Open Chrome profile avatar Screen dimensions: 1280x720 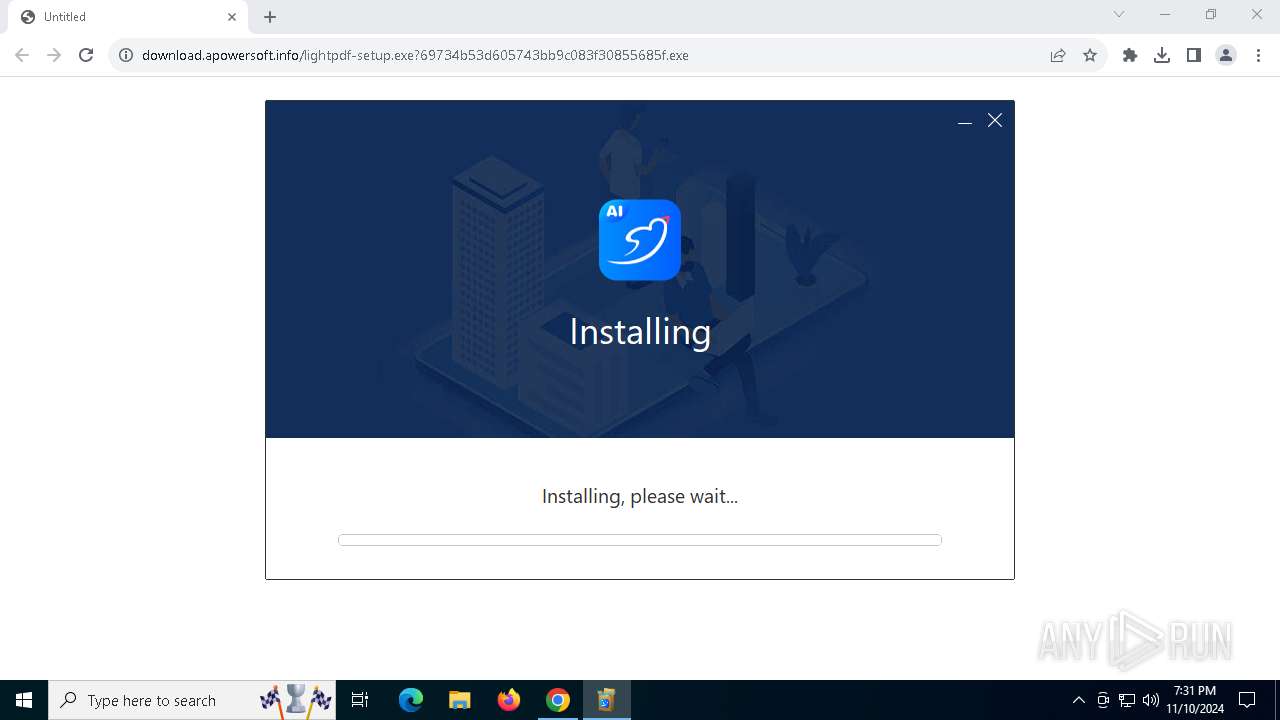click(1226, 55)
